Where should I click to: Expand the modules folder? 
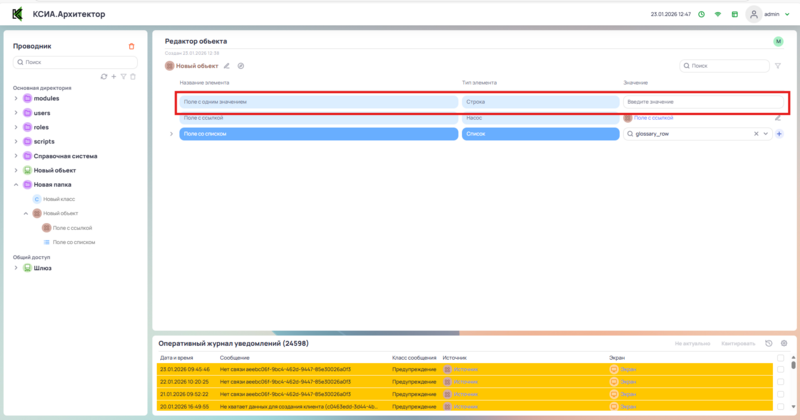coord(16,98)
